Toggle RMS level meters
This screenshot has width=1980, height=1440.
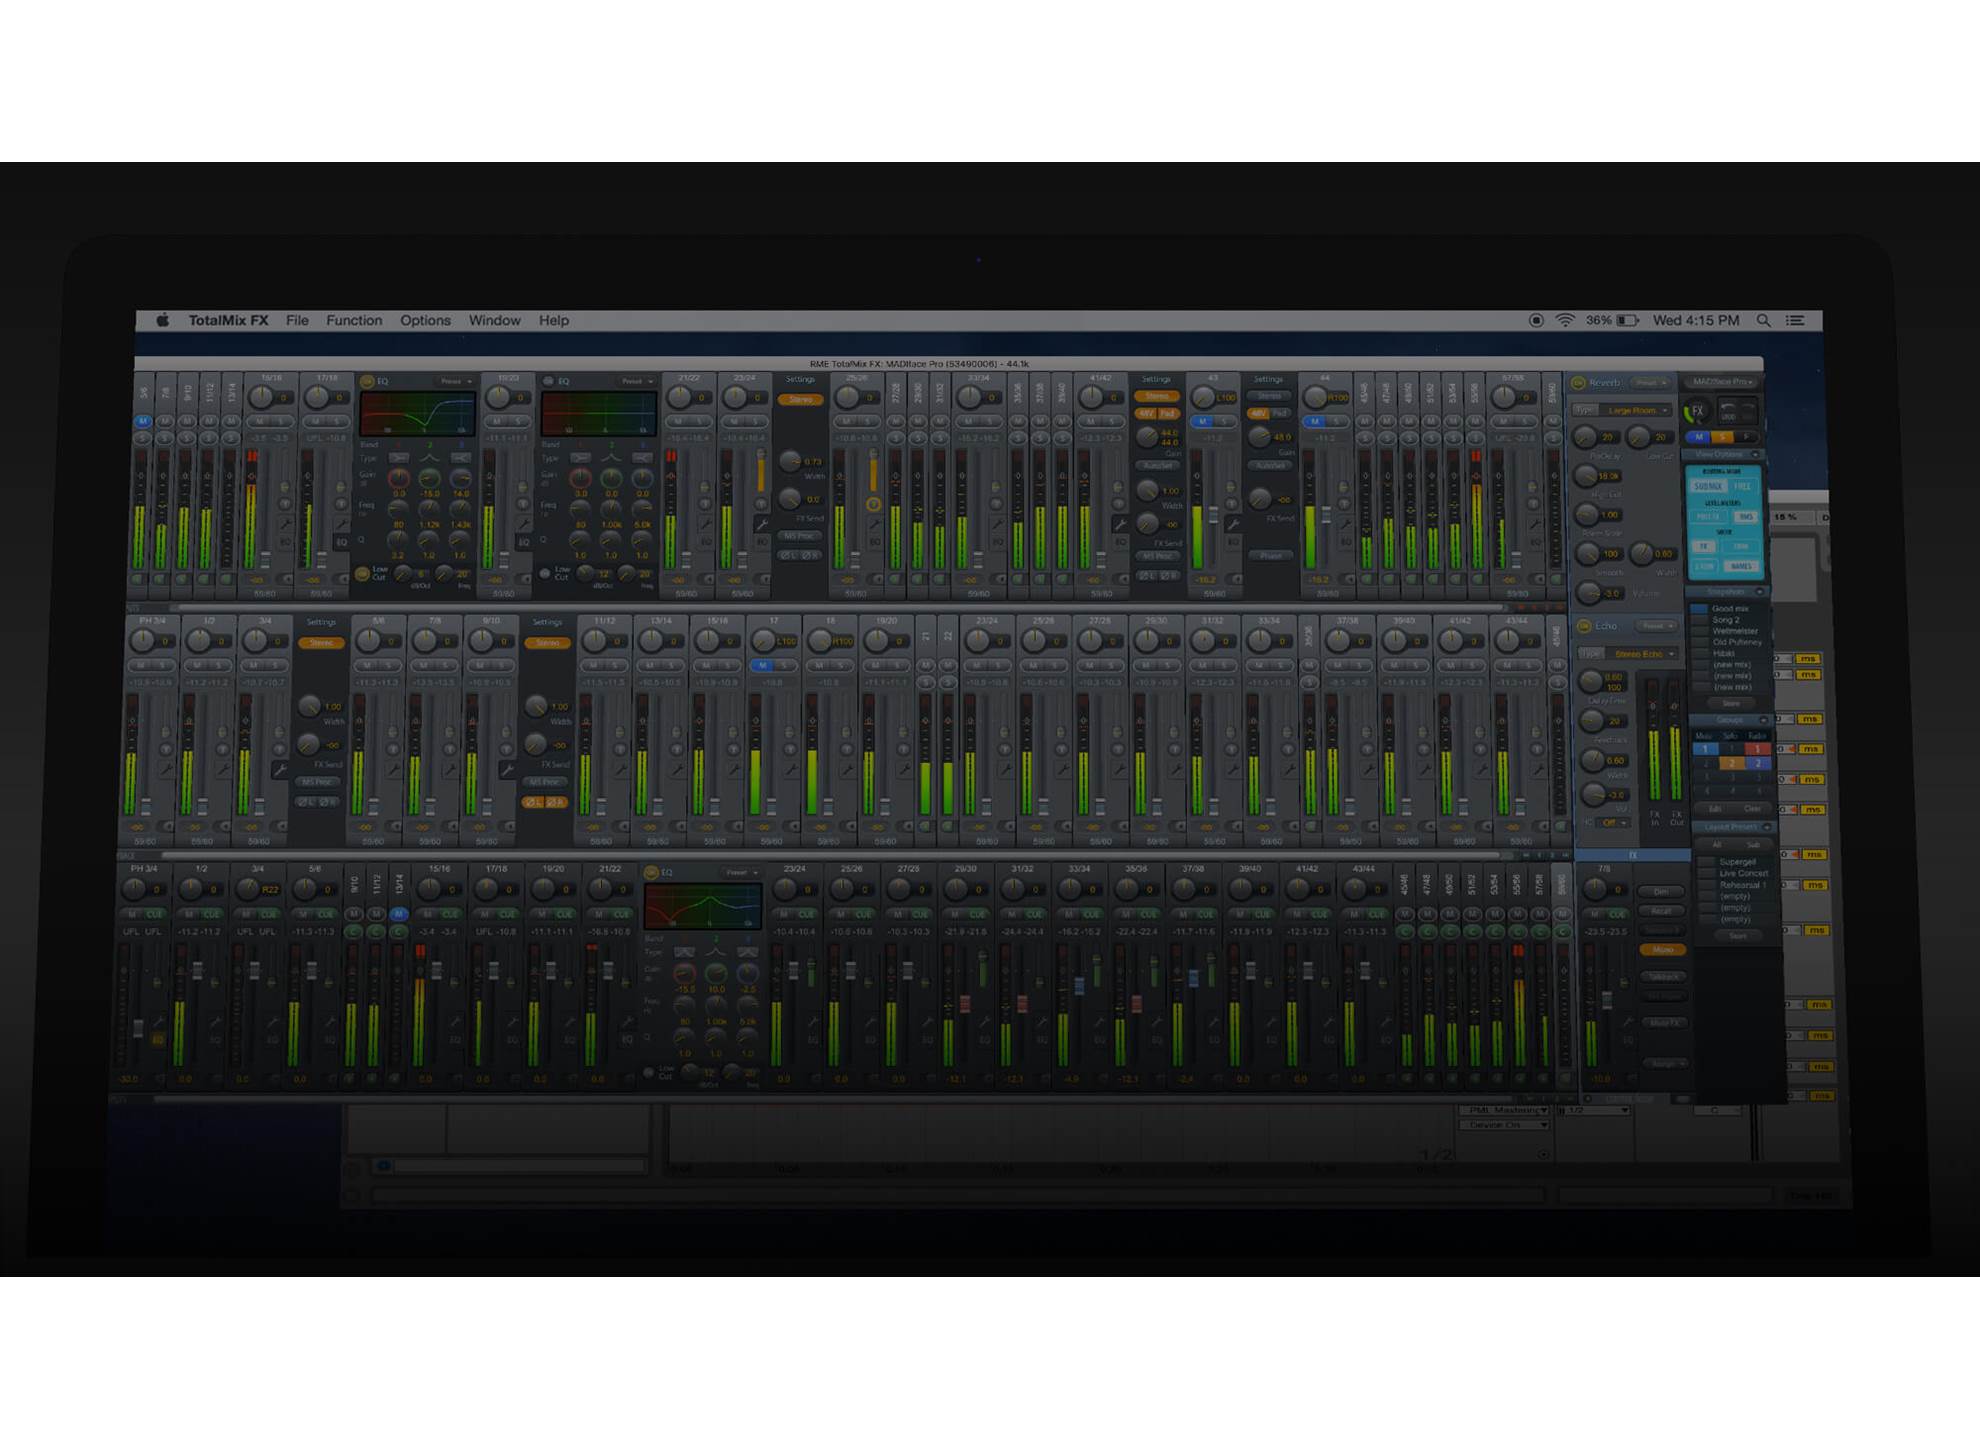(x=1746, y=517)
